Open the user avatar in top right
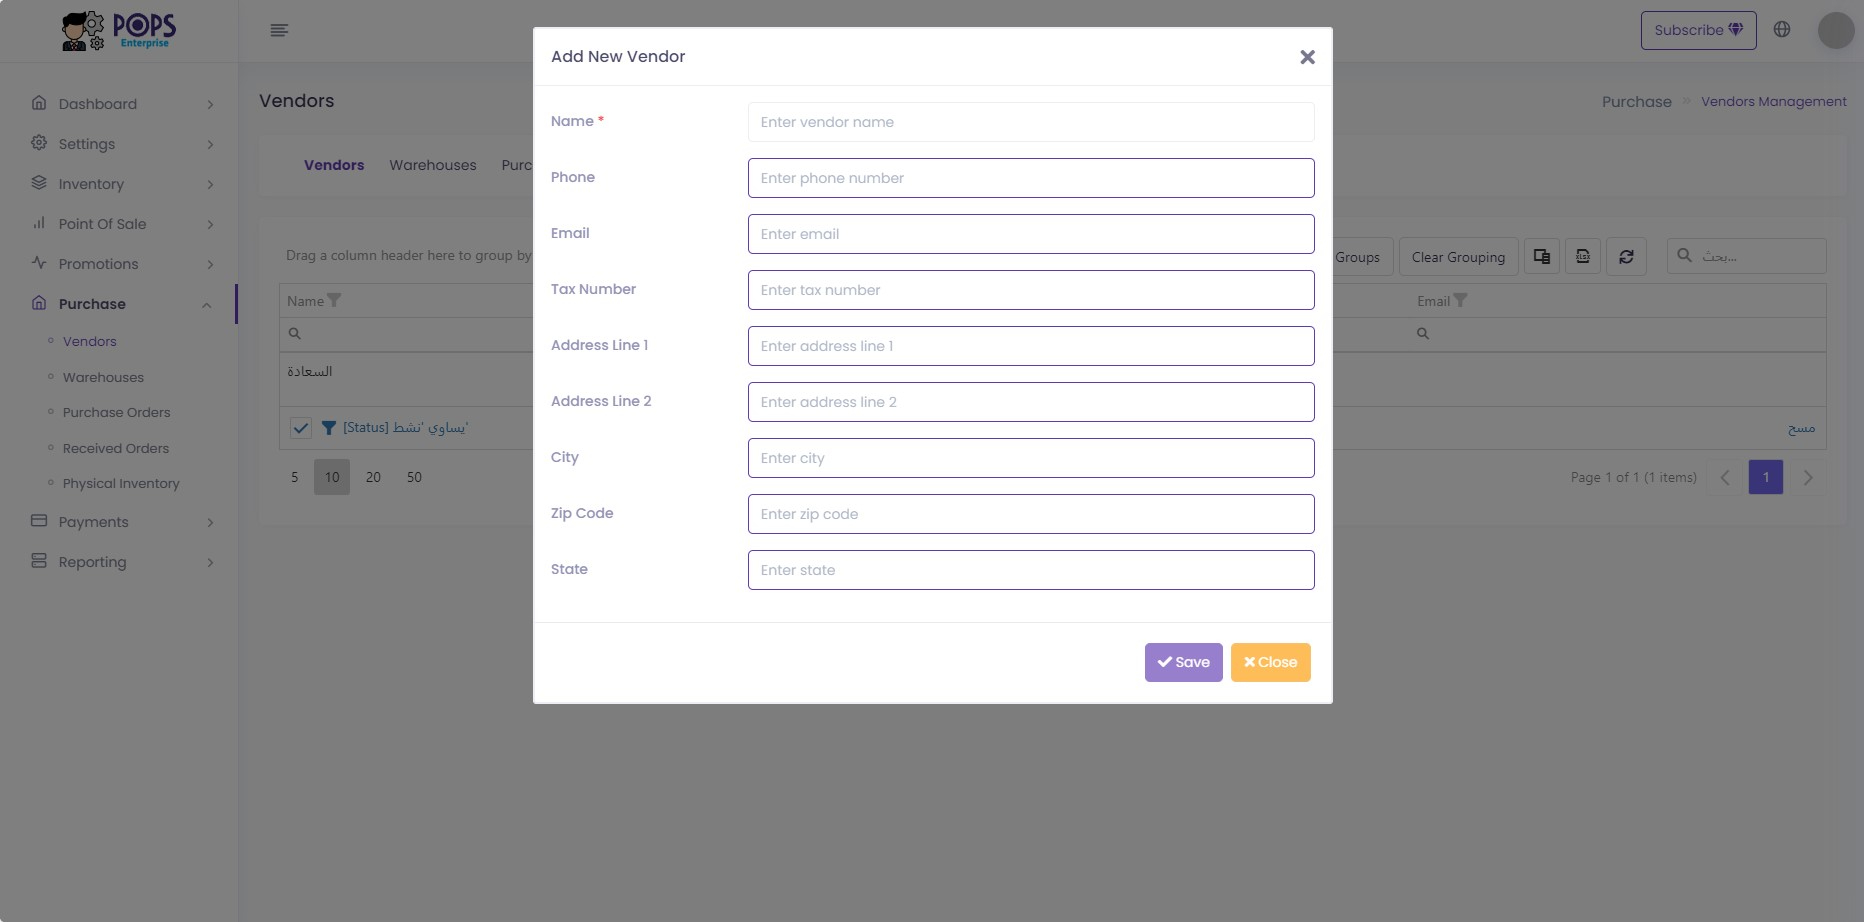1864x922 pixels. [x=1836, y=30]
